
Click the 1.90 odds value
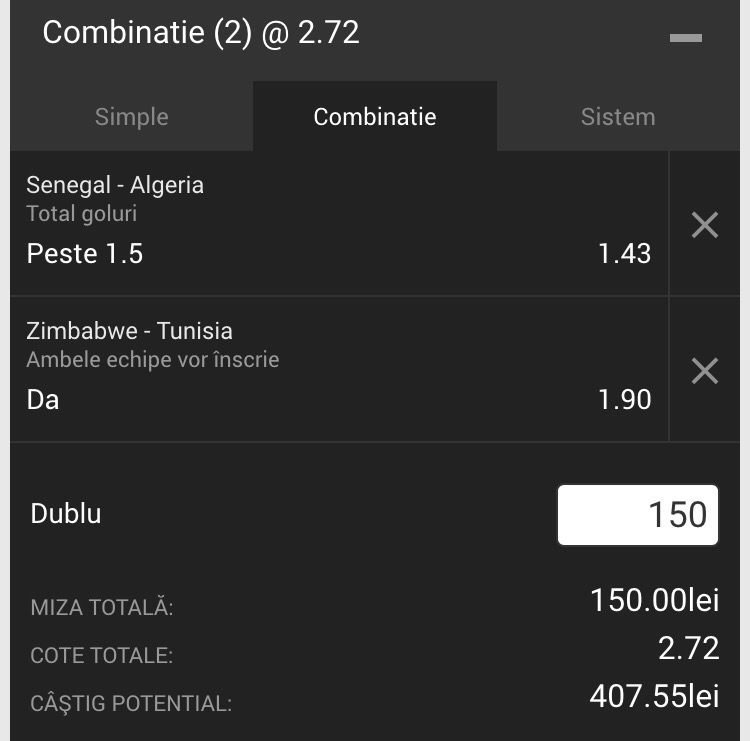coord(625,399)
